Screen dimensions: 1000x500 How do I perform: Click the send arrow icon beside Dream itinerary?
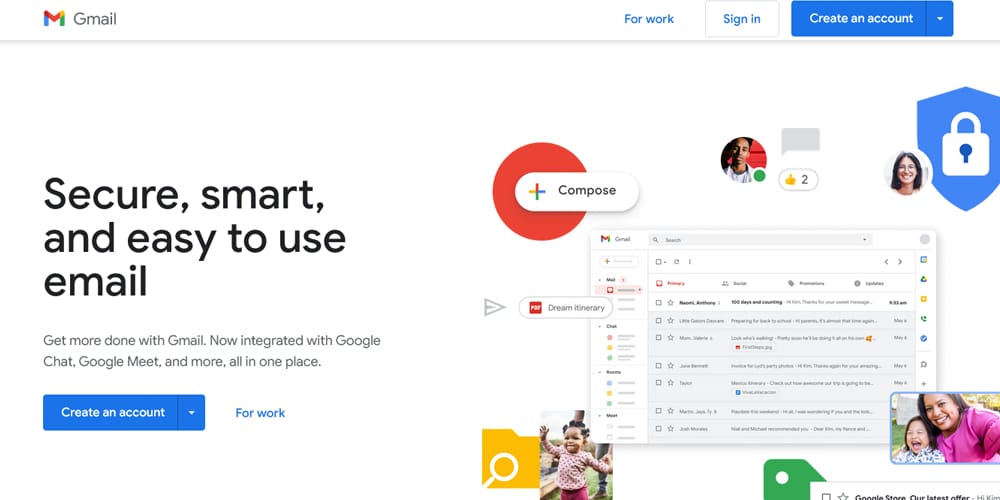[494, 307]
